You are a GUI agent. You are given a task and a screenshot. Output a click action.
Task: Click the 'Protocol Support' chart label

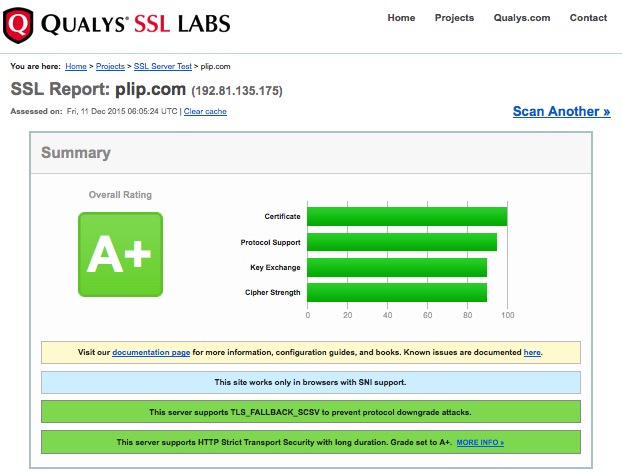tap(271, 242)
